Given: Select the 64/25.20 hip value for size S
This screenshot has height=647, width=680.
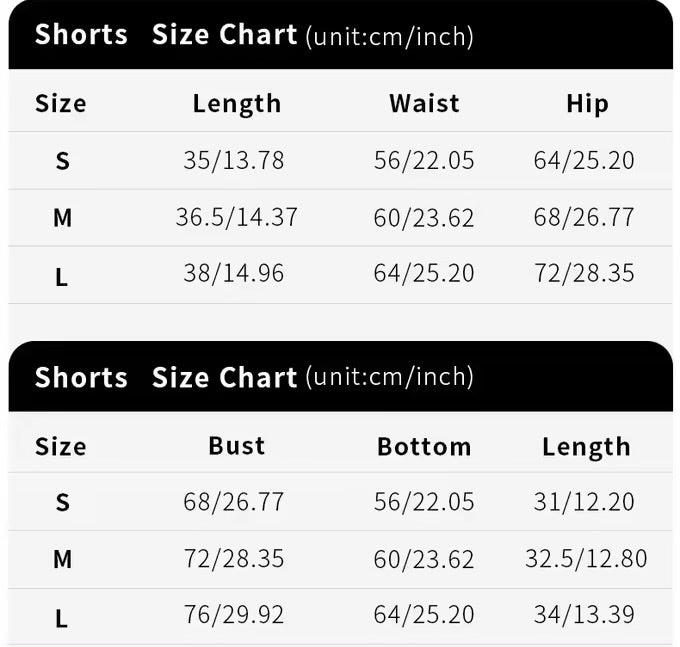Looking at the screenshot, I should pos(584,160).
